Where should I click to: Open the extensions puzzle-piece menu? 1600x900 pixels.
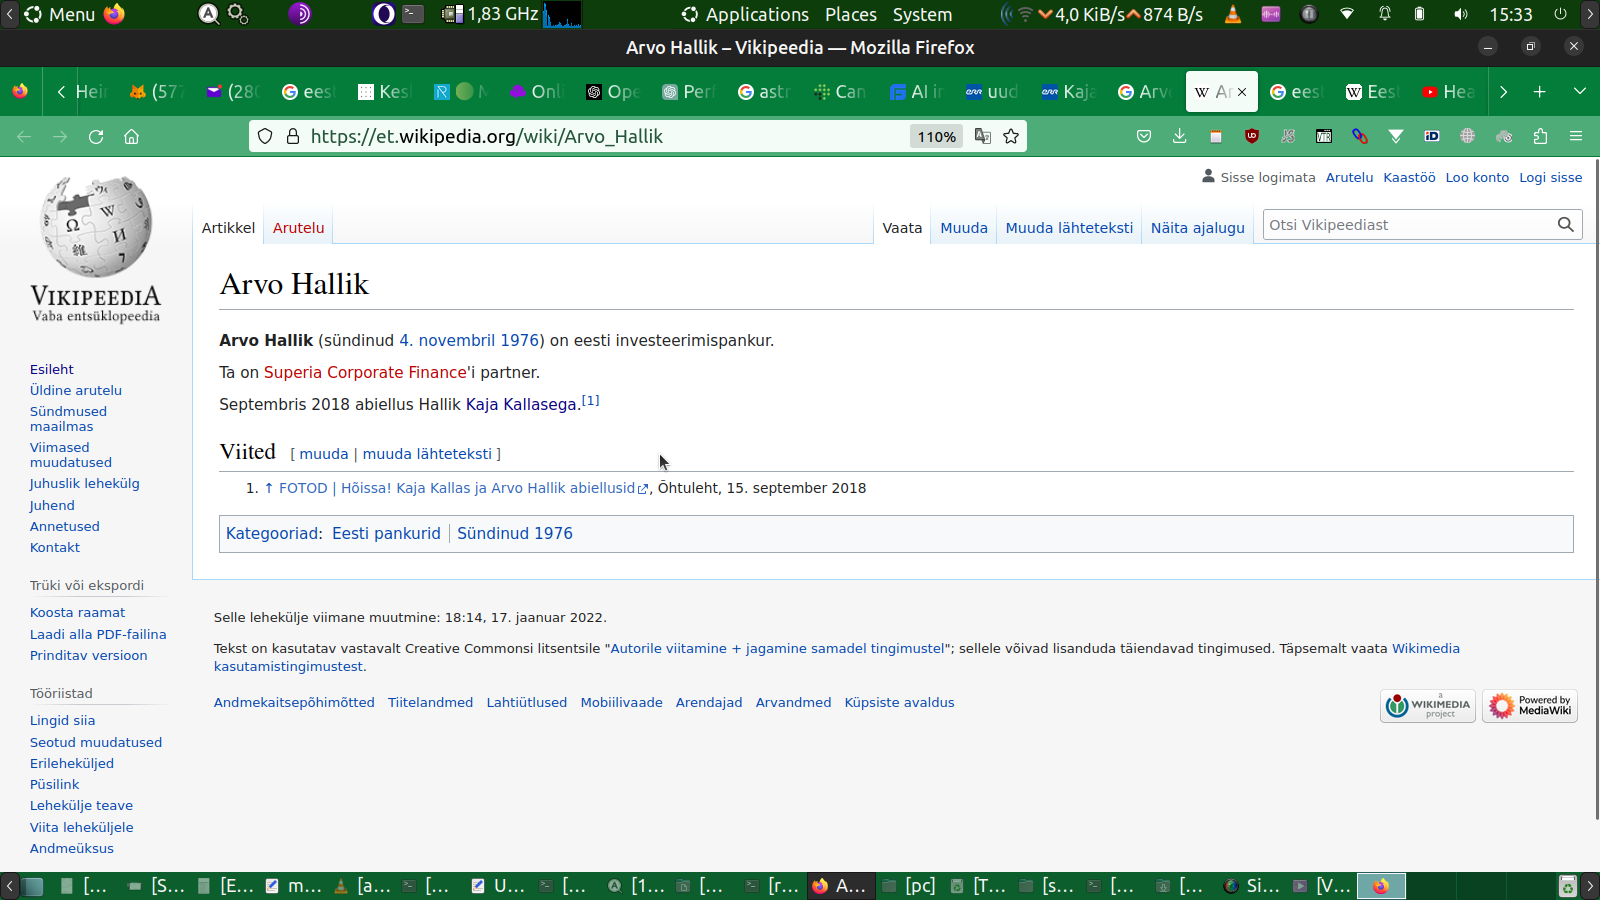(x=1540, y=137)
